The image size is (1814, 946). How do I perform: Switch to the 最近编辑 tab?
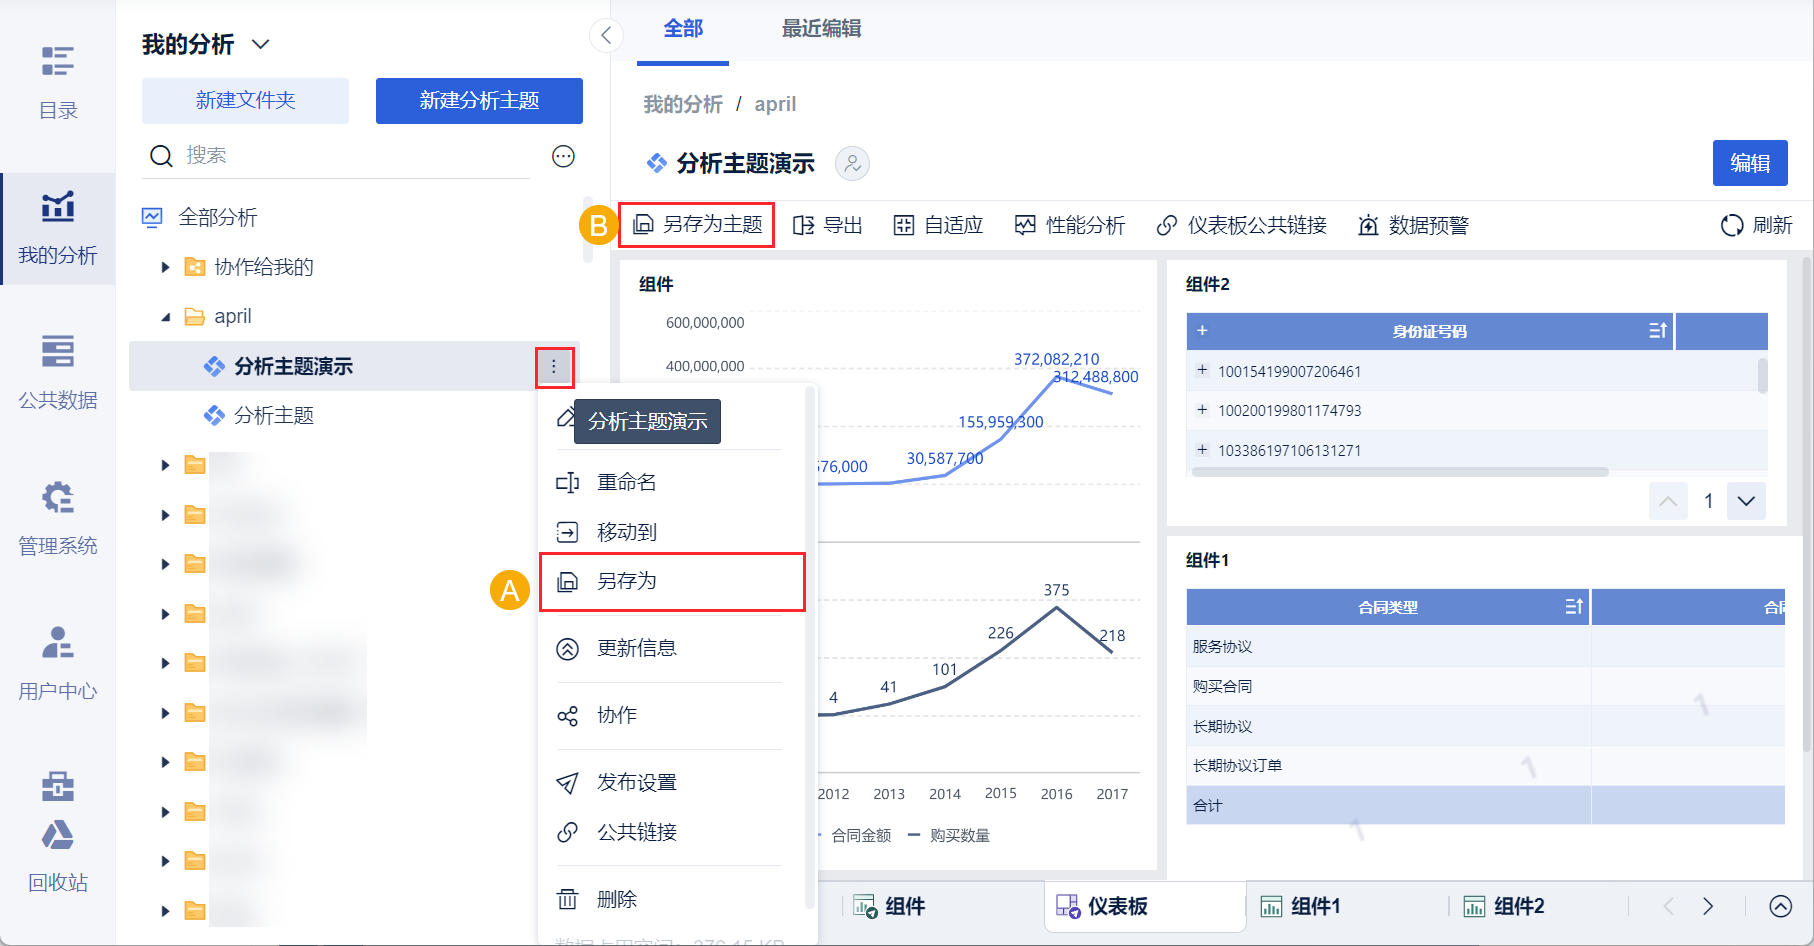click(x=821, y=29)
